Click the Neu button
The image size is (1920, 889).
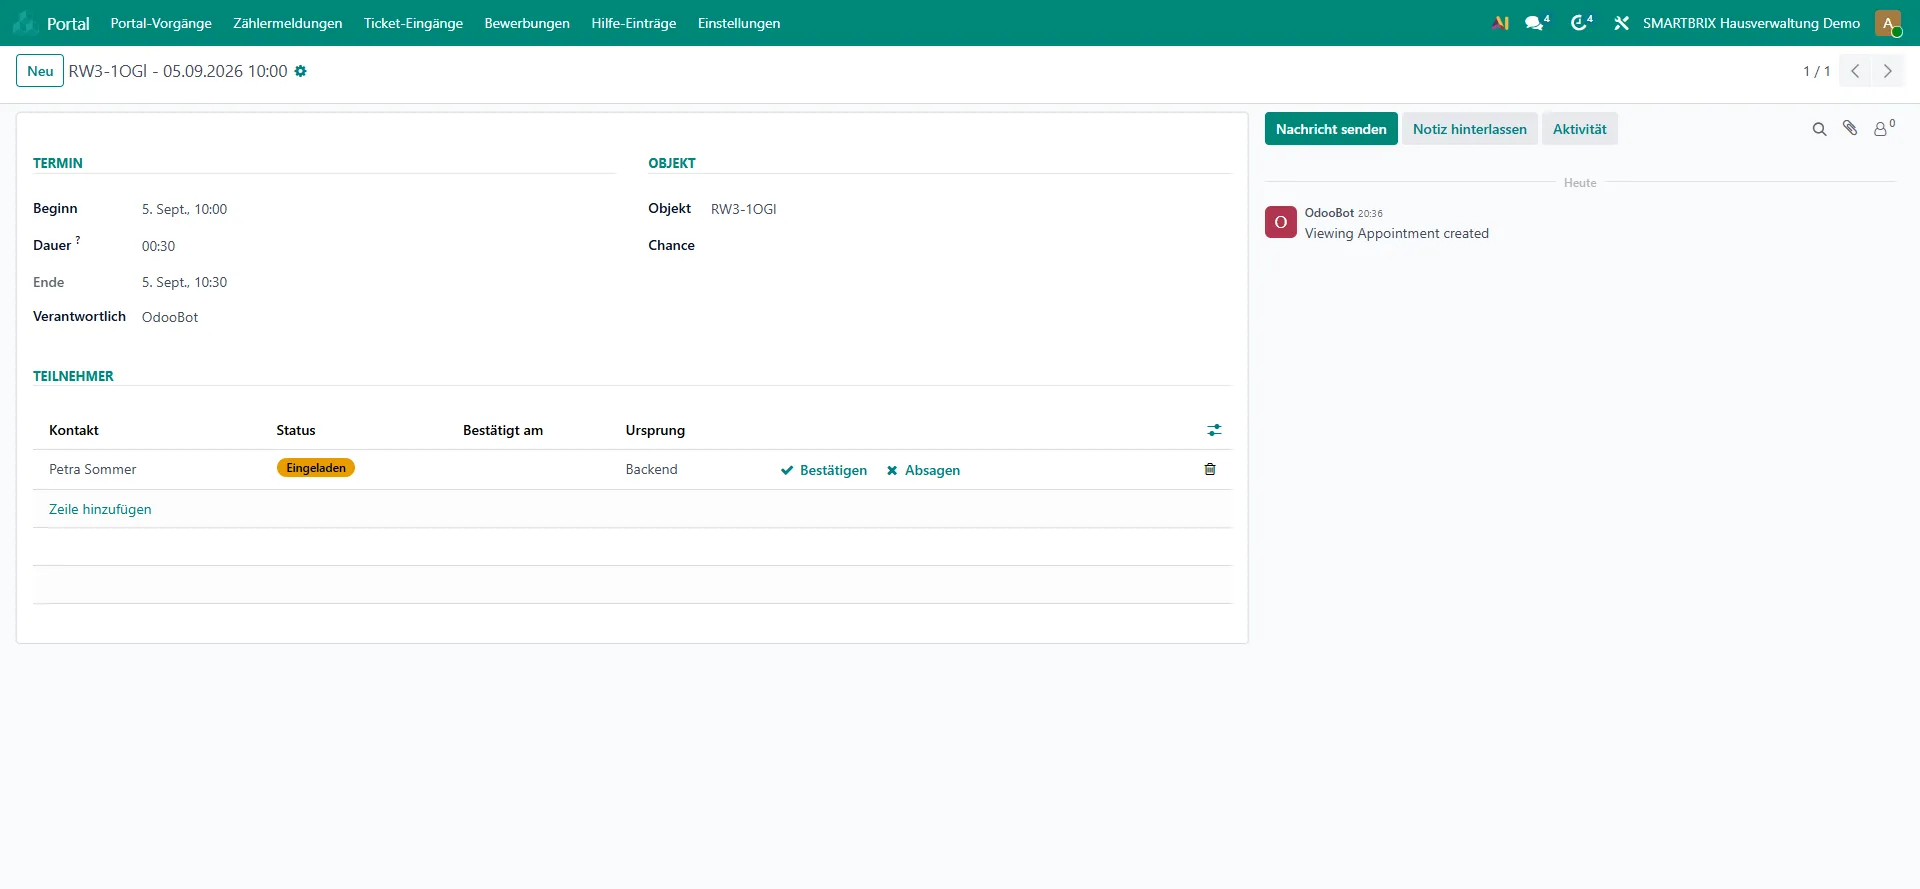pyautogui.click(x=40, y=71)
